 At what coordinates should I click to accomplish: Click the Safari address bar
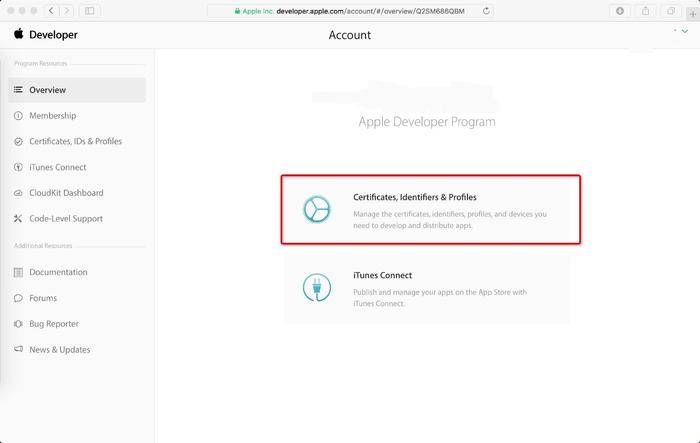click(350, 10)
